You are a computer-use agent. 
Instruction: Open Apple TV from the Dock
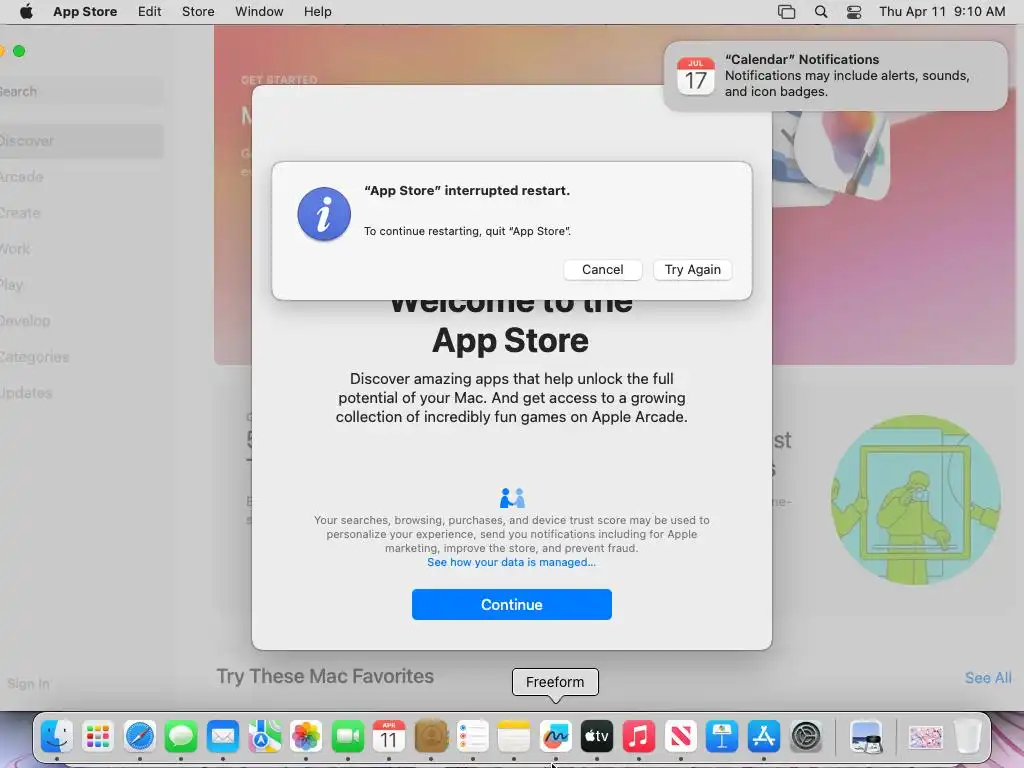[x=597, y=737]
